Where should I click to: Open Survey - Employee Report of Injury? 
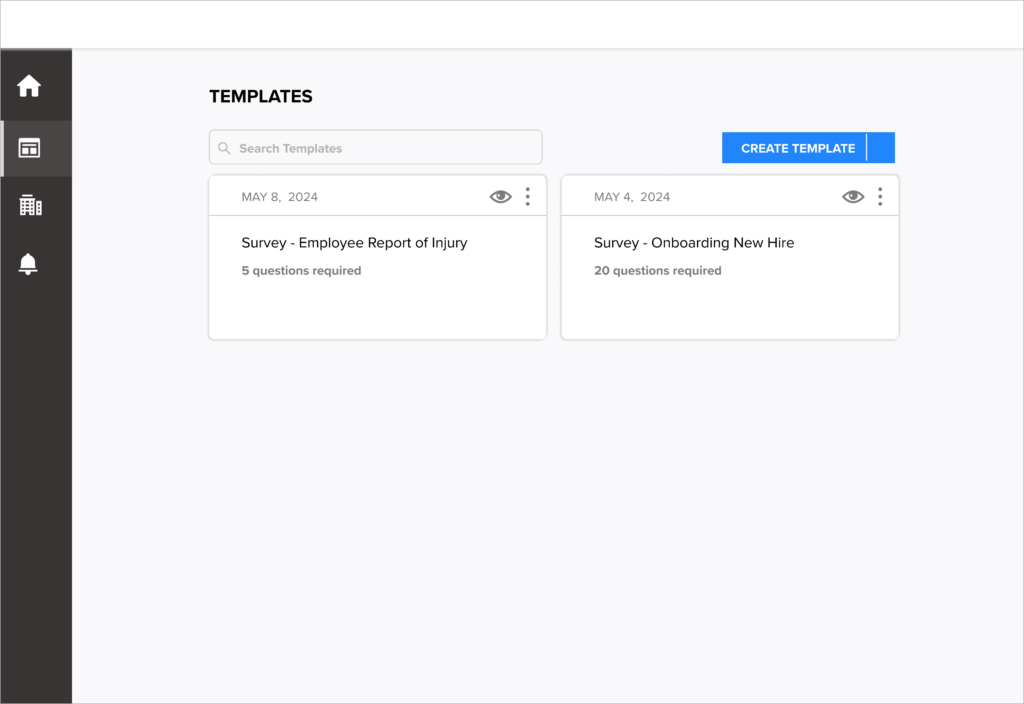[354, 242]
